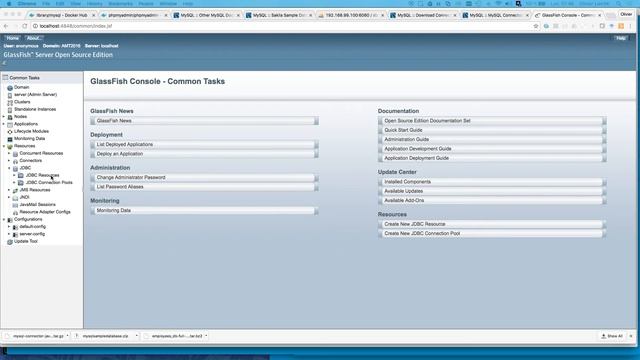The width and height of the screenshot is (640, 360).
Task: Click Installed Components button
Action: [x=492, y=182]
